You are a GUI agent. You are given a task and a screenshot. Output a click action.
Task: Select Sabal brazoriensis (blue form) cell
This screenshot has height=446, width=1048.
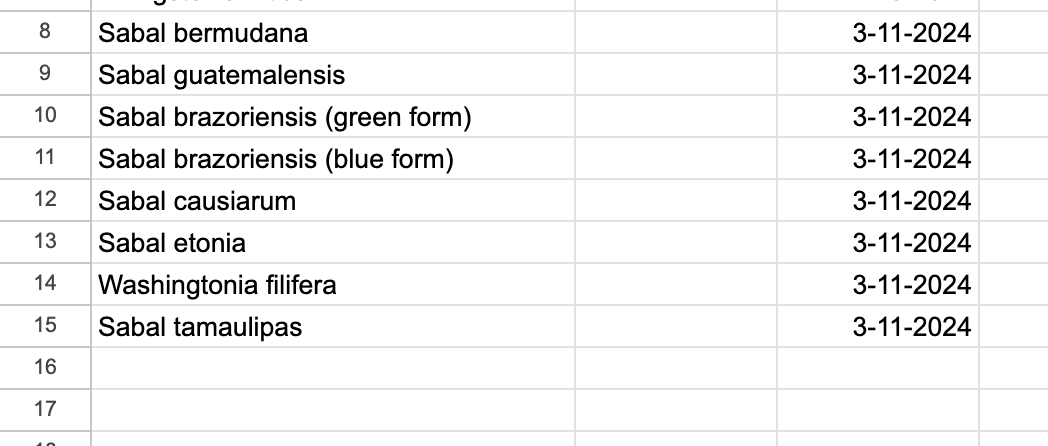(333, 158)
